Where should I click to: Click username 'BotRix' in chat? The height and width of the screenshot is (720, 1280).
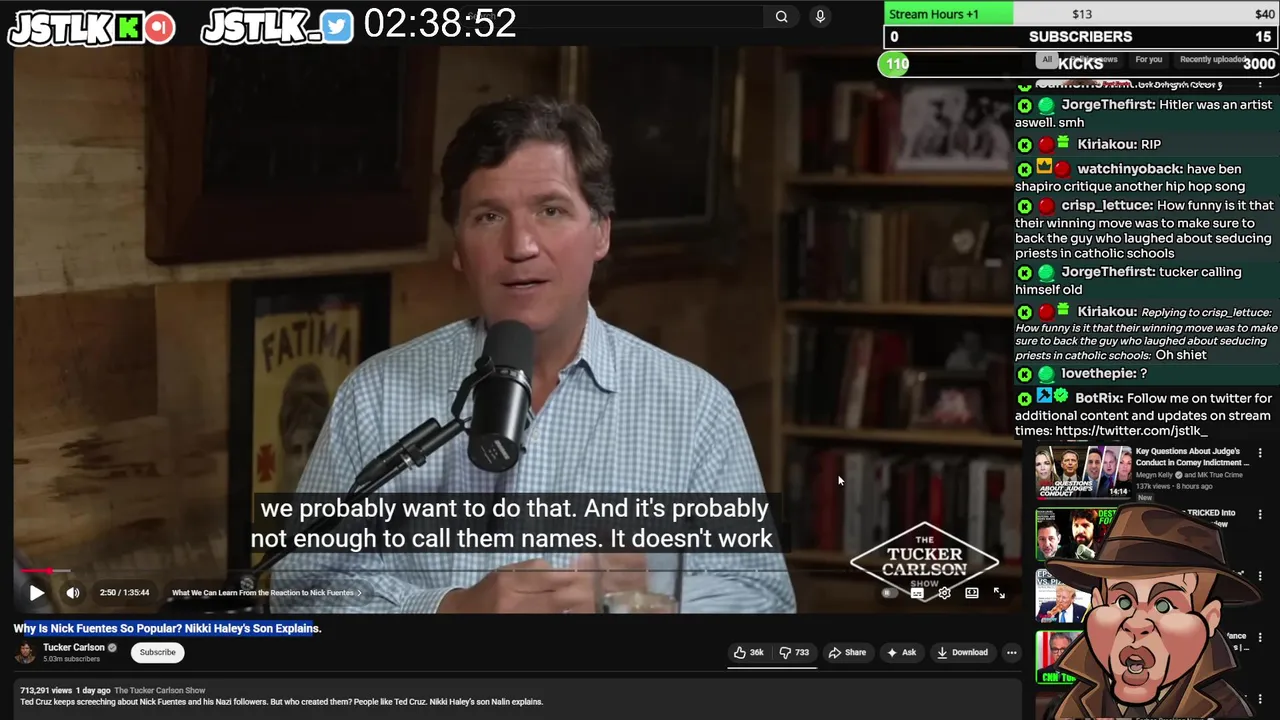pos(1099,398)
